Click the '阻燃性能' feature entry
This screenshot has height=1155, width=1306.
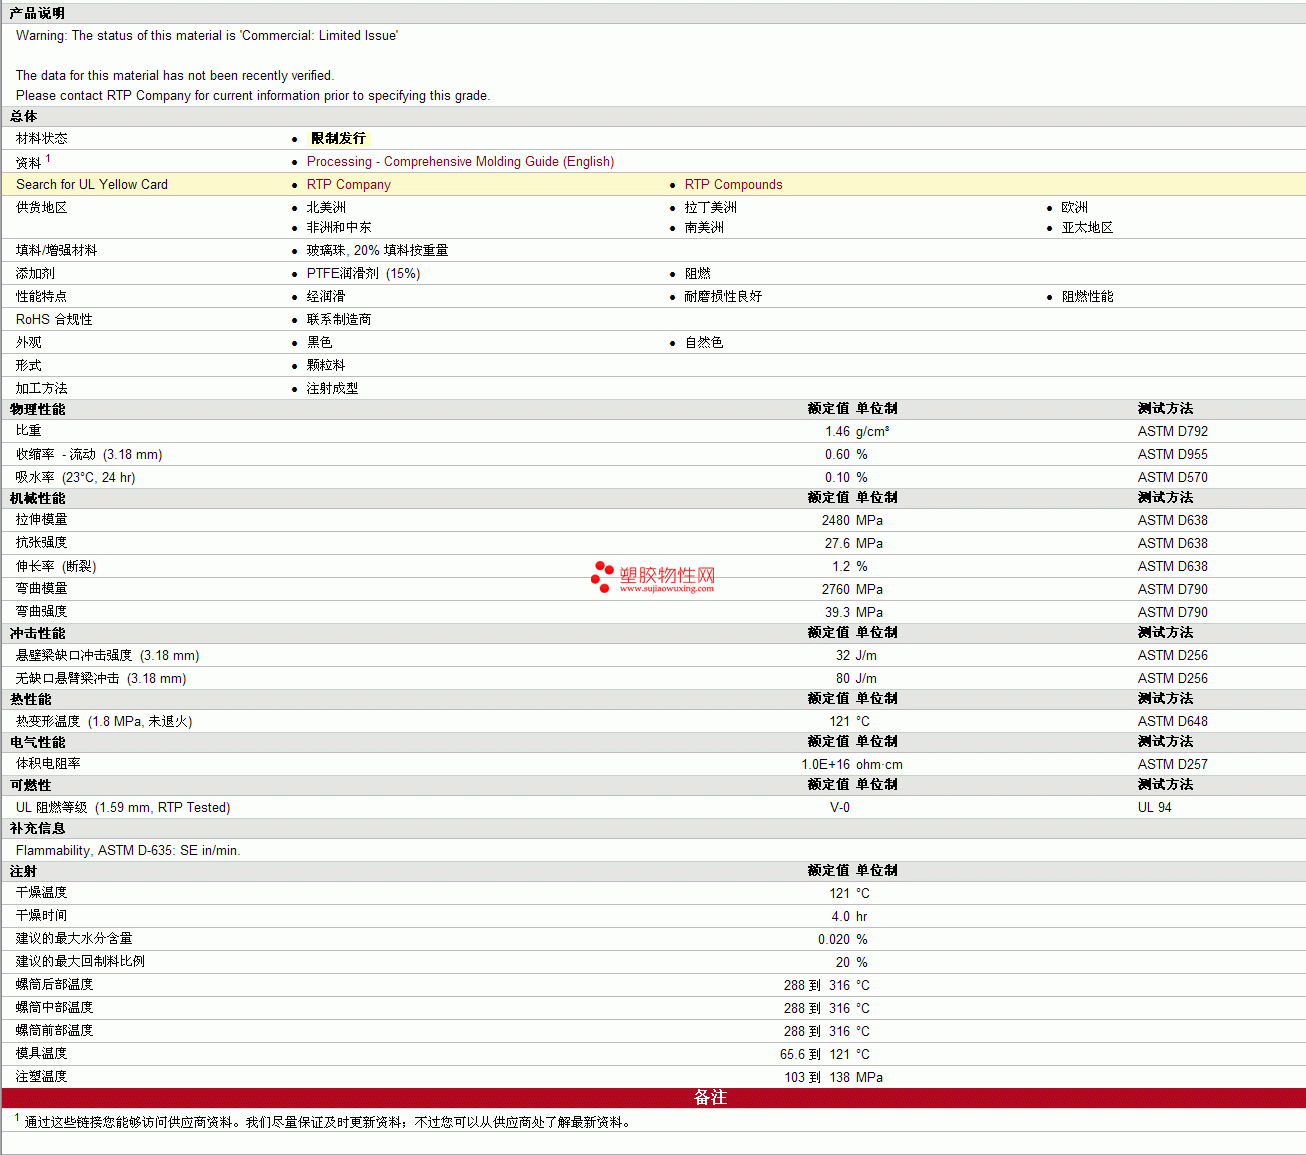click(x=1087, y=296)
